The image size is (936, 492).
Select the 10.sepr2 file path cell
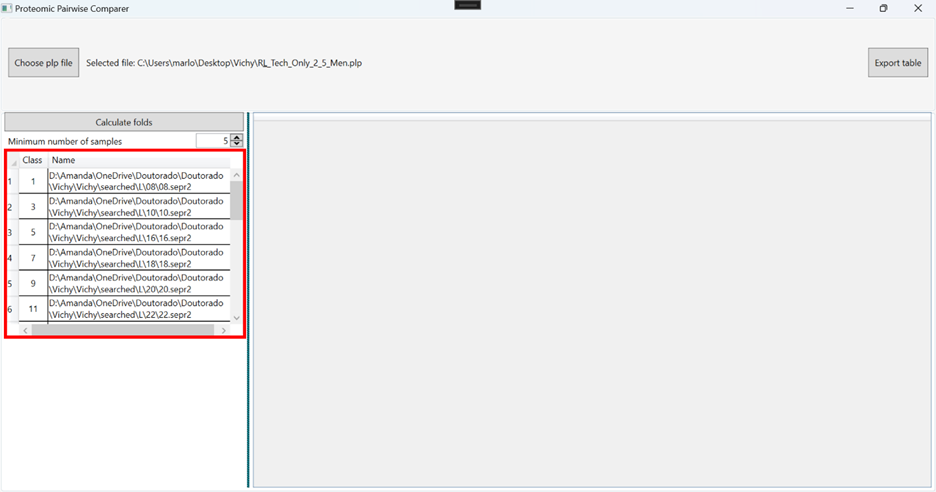[x=138, y=207]
